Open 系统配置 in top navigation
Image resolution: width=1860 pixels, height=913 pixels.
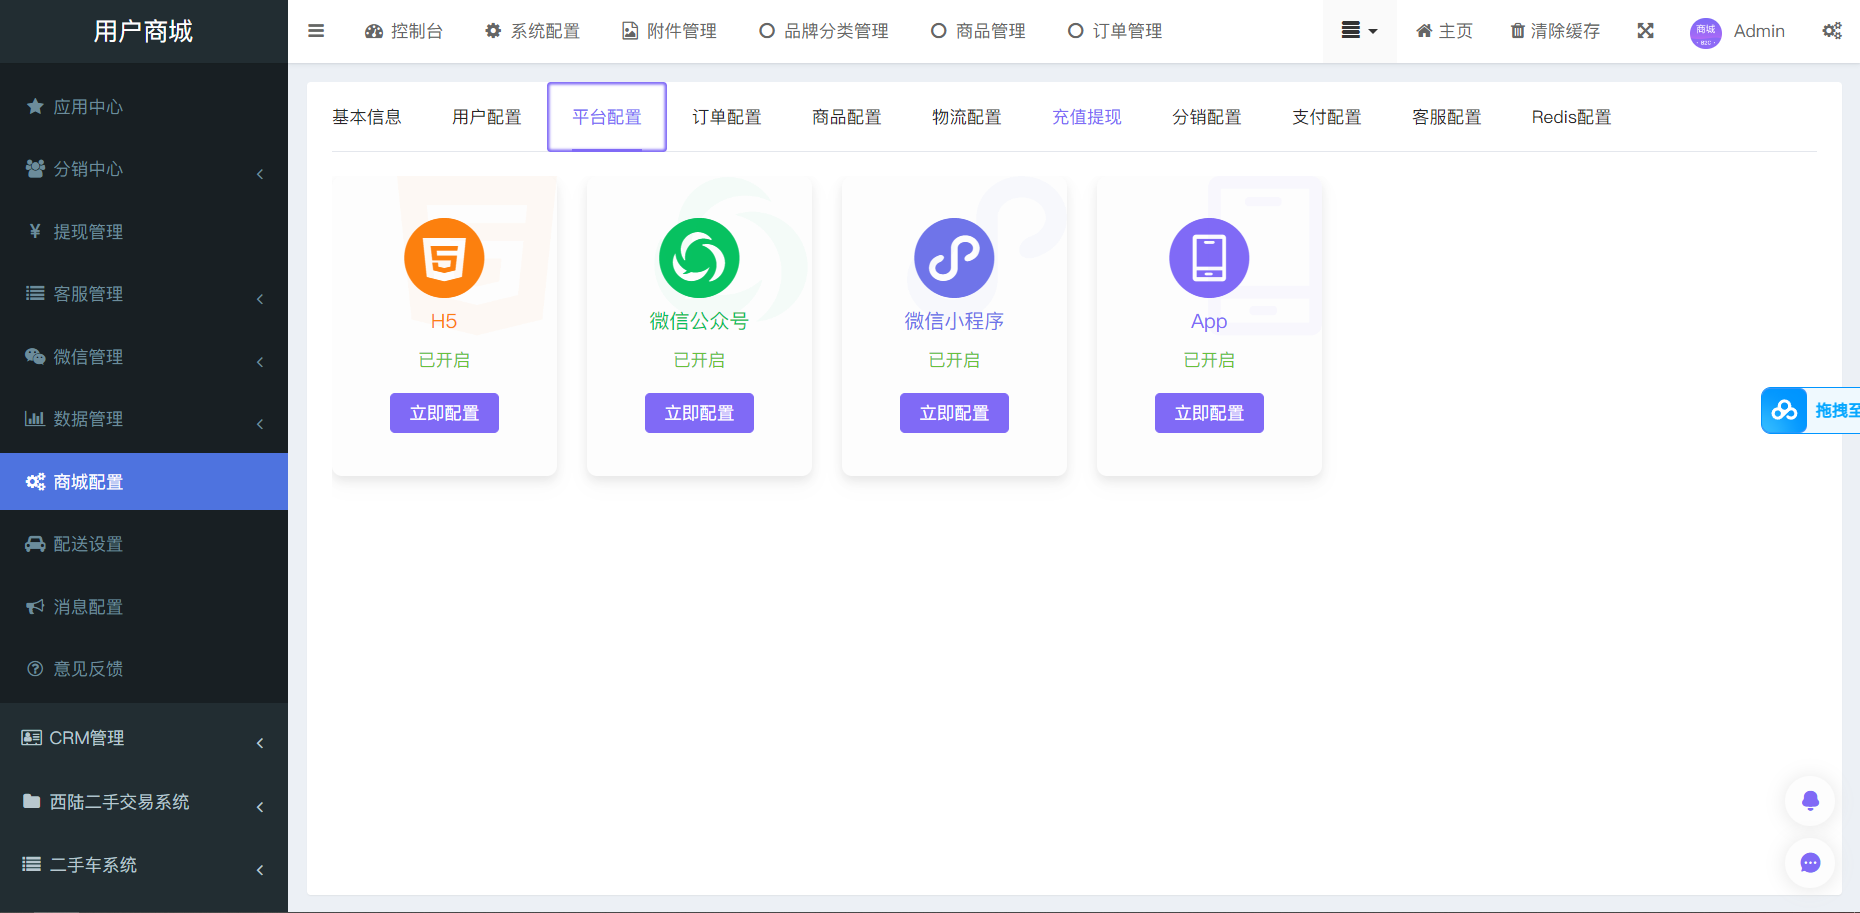pyautogui.click(x=532, y=31)
